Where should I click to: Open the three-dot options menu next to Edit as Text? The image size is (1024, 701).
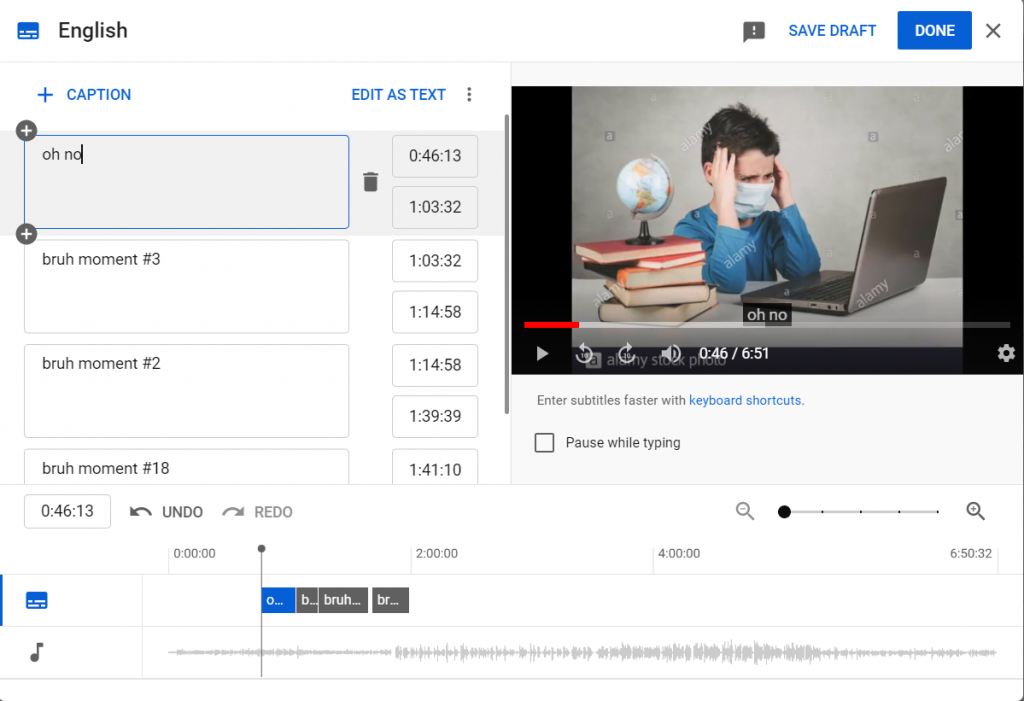tap(469, 95)
